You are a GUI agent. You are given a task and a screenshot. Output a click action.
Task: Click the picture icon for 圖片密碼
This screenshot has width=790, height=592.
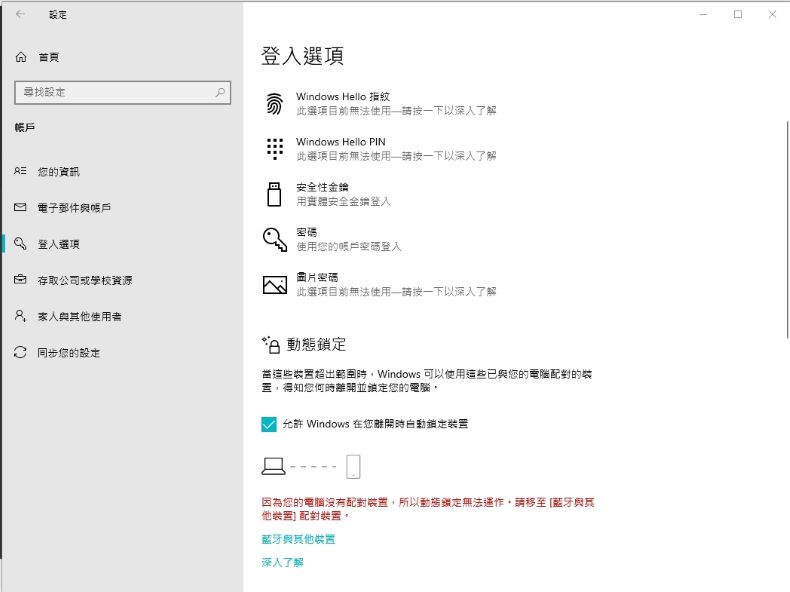(x=275, y=285)
